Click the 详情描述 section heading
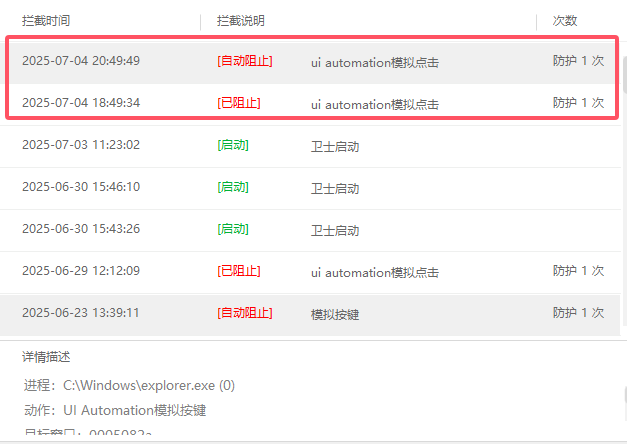Viewport: 627px width, 444px height. 46,357
